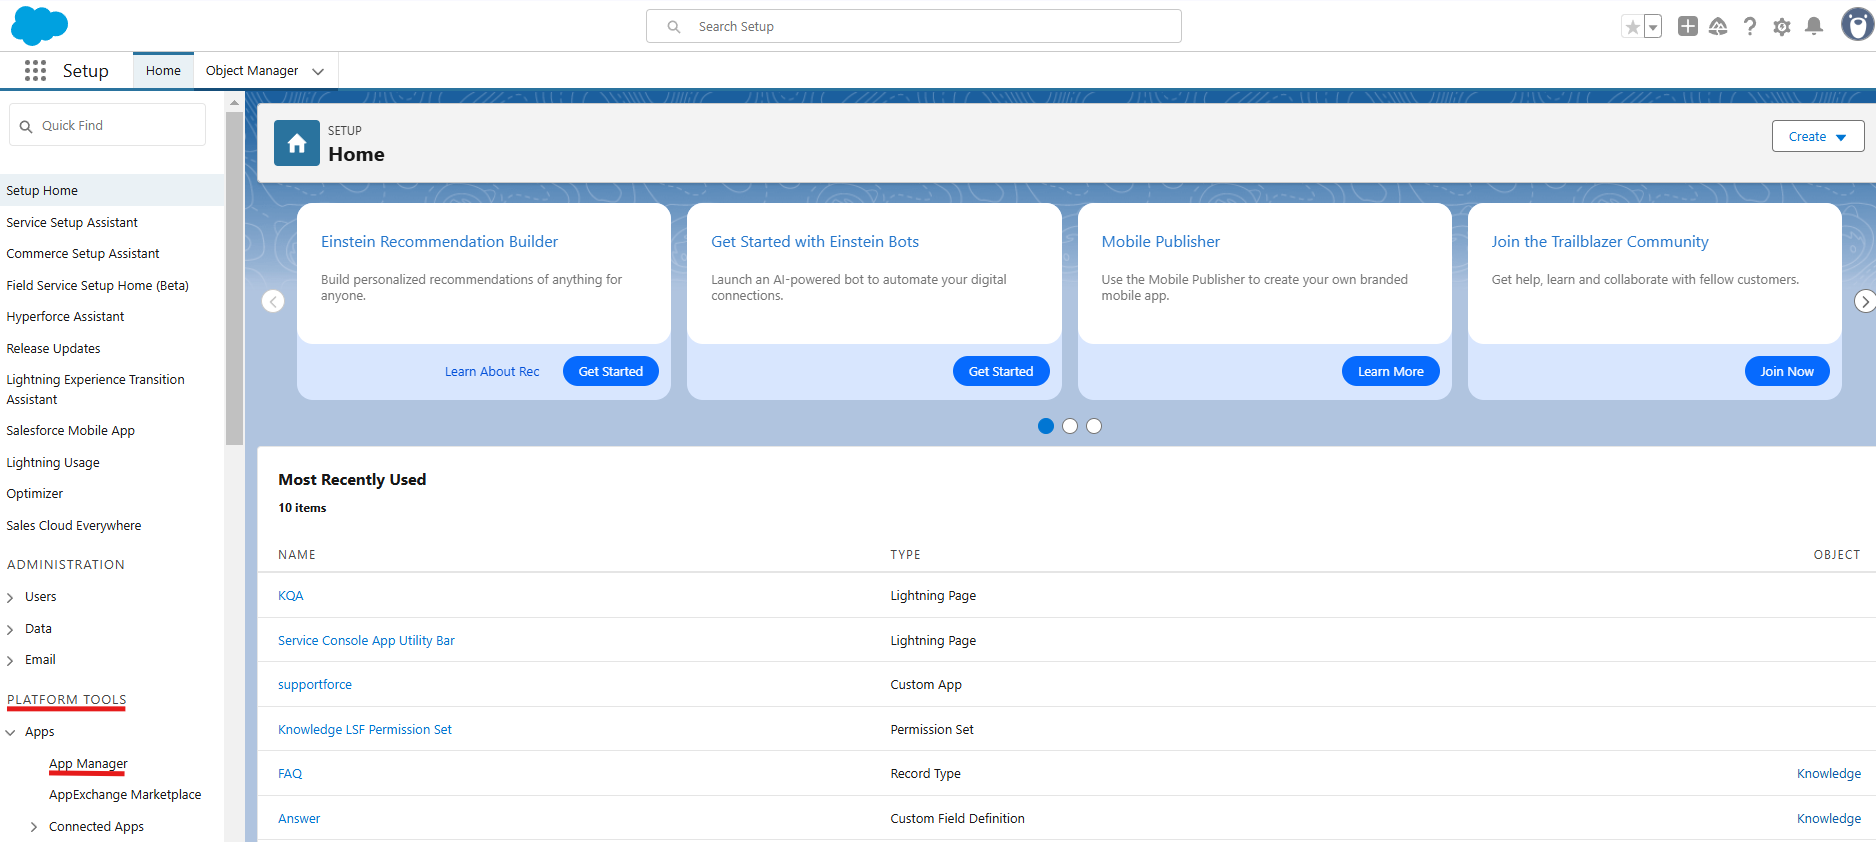The image size is (1876, 842).
Task: Click Get Started on Einstein Recommendation Builder card
Action: (x=611, y=371)
